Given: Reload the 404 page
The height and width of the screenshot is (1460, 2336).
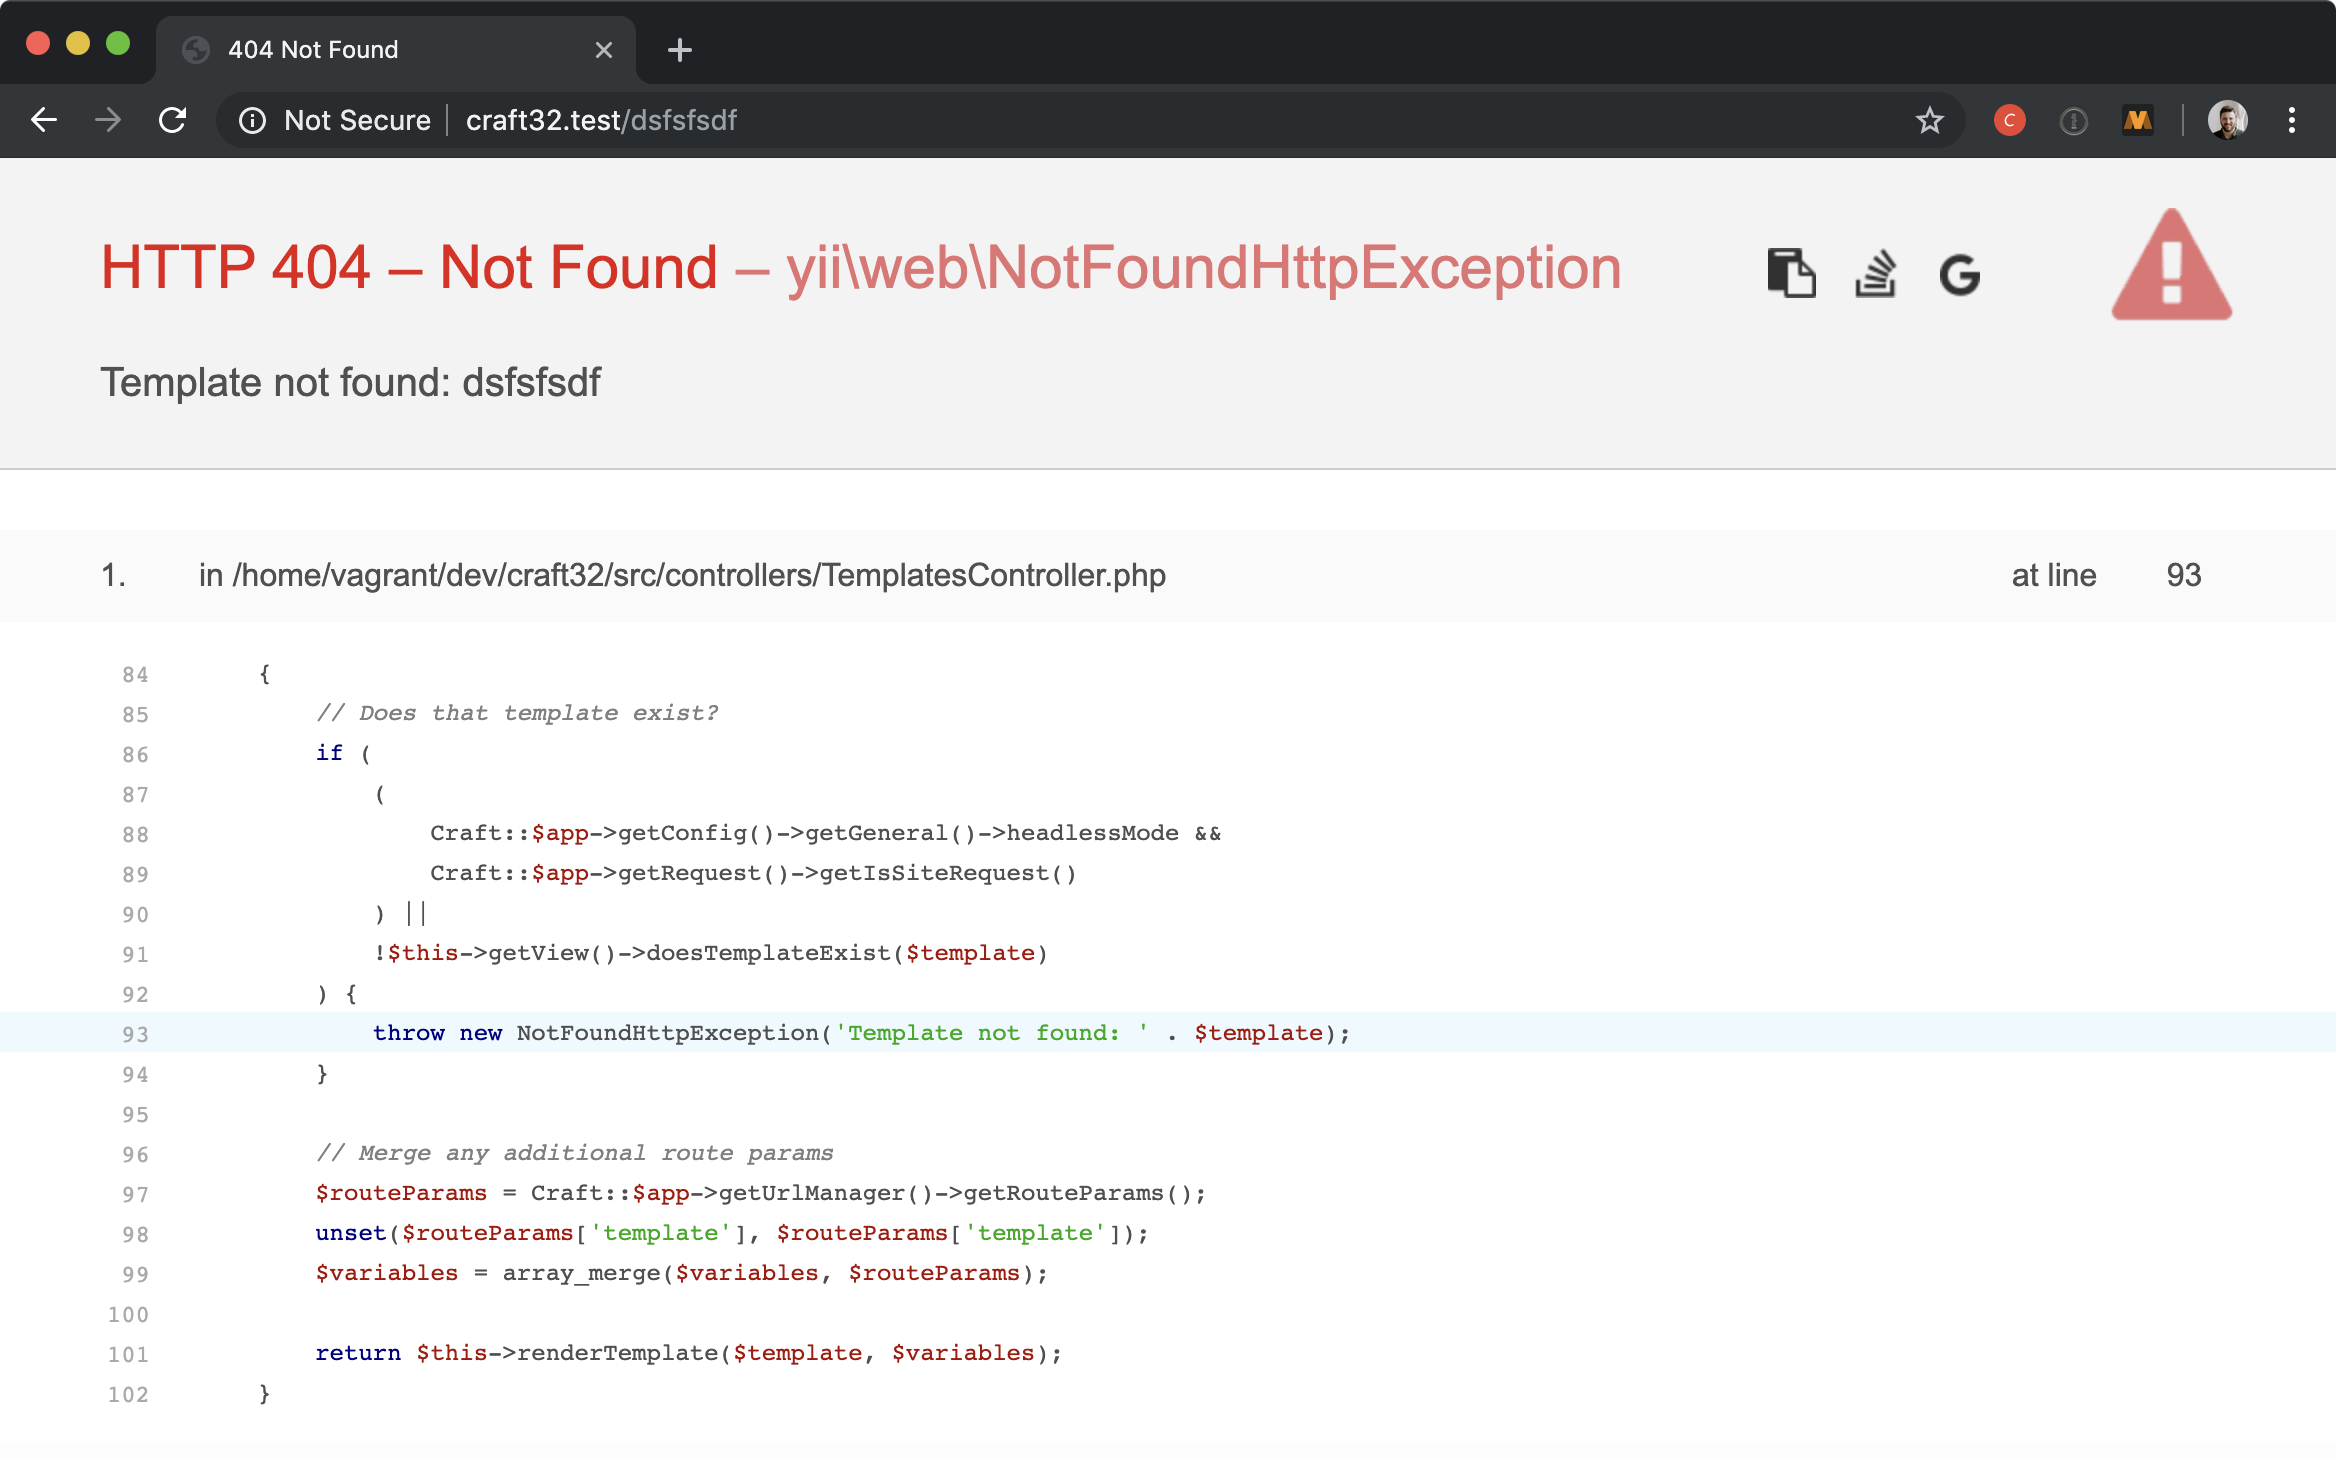Looking at the screenshot, I should pyautogui.click(x=173, y=120).
